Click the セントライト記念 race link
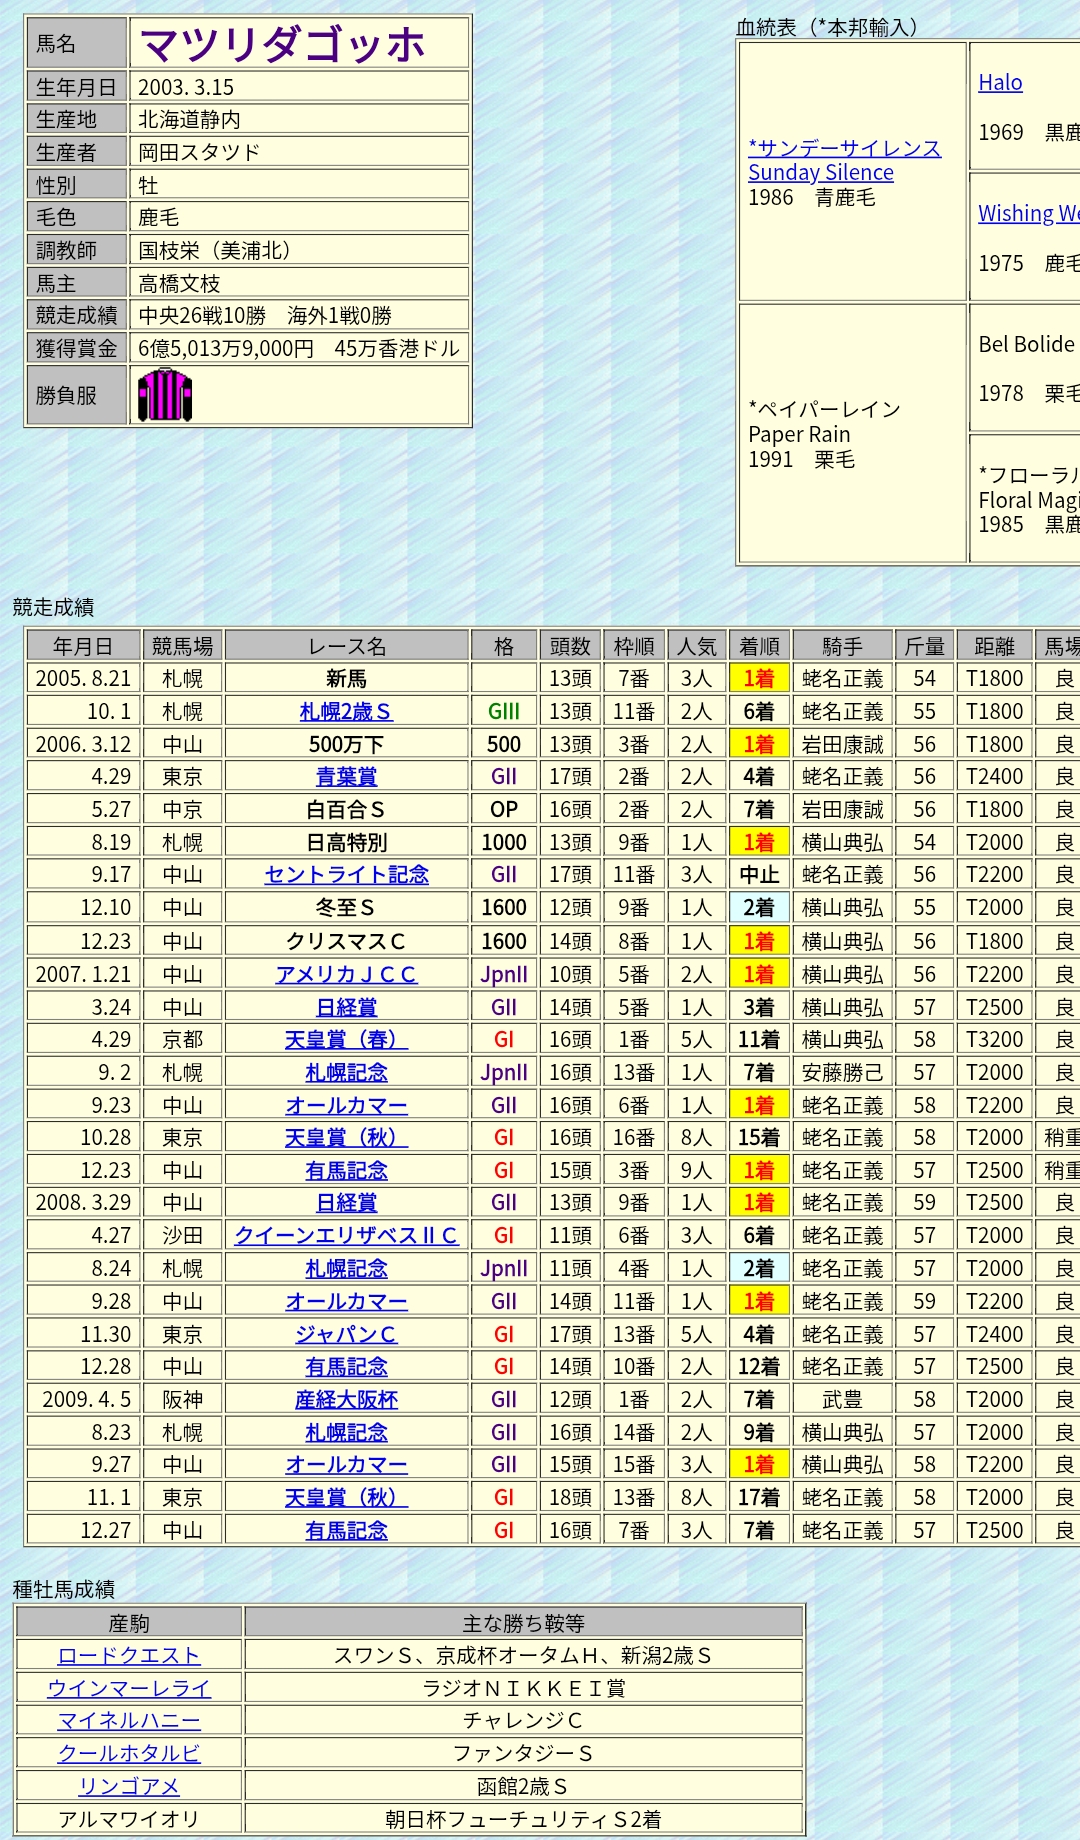Image resolution: width=1080 pixels, height=1840 pixels. pyautogui.click(x=346, y=875)
